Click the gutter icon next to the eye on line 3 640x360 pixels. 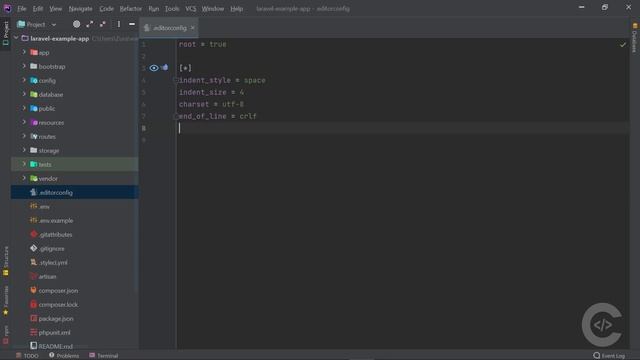coord(165,67)
